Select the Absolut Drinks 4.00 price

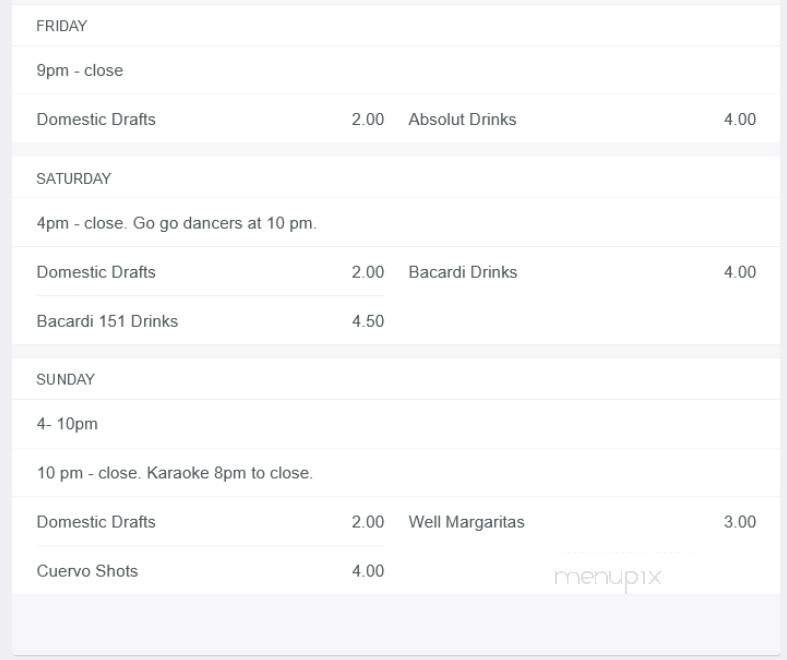coord(739,119)
